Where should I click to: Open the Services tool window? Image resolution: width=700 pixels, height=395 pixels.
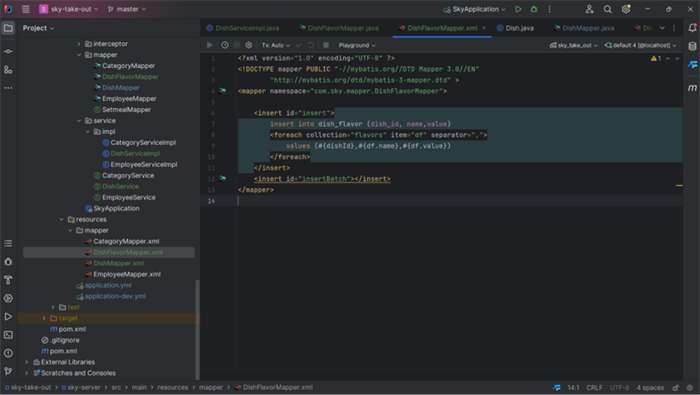point(8,298)
